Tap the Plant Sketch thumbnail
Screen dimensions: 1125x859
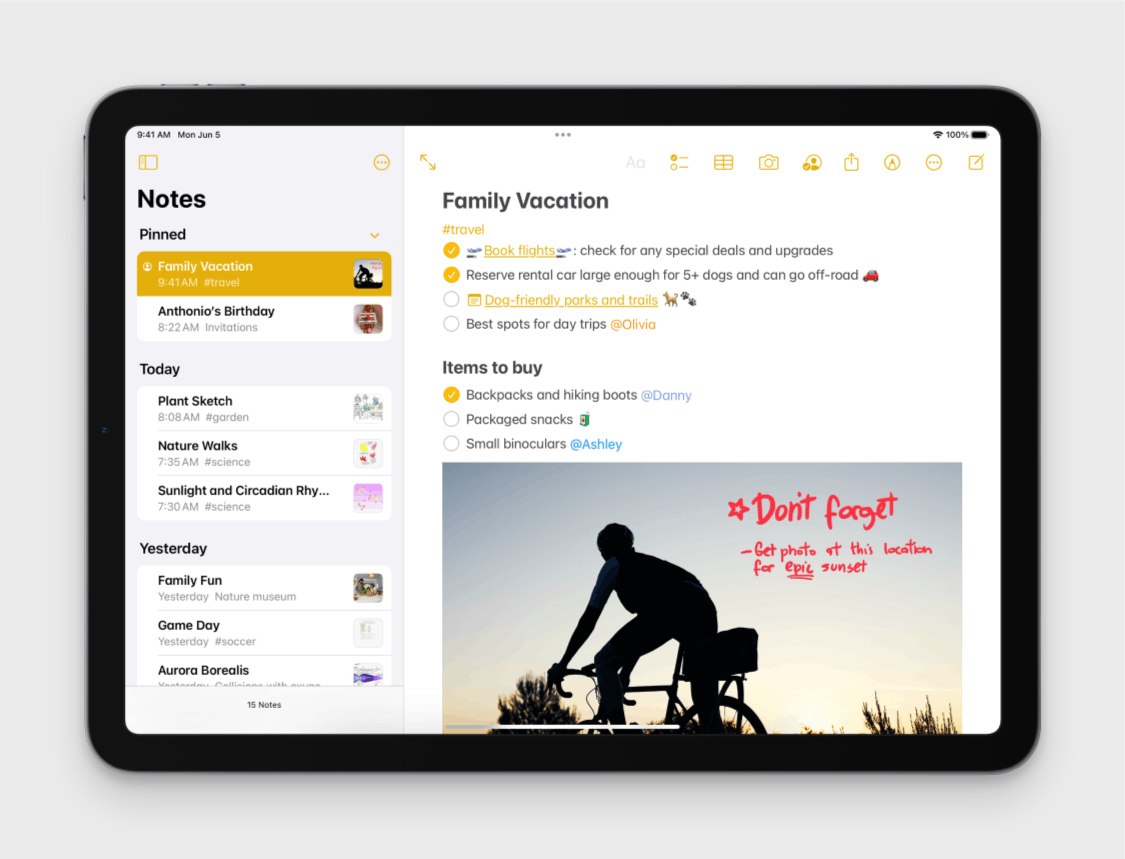368,408
